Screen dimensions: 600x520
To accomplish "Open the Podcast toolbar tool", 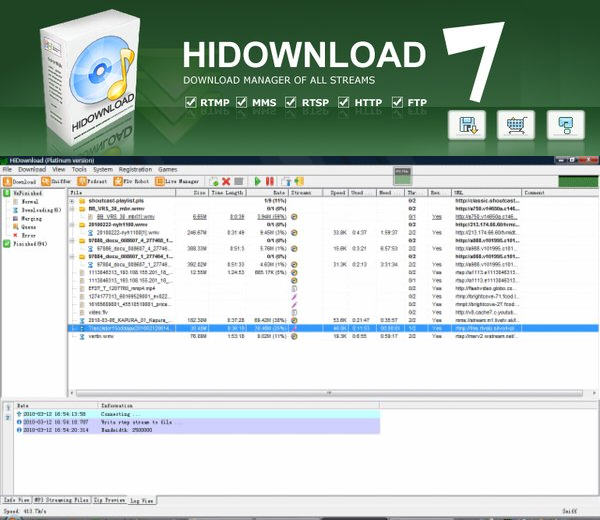I will click(x=92, y=181).
